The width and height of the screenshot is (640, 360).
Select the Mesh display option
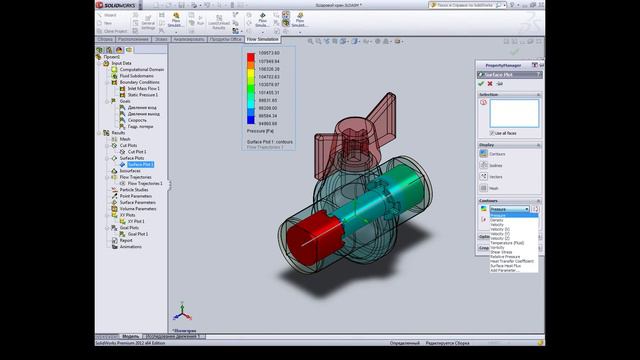pyautogui.click(x=483, y=188)
